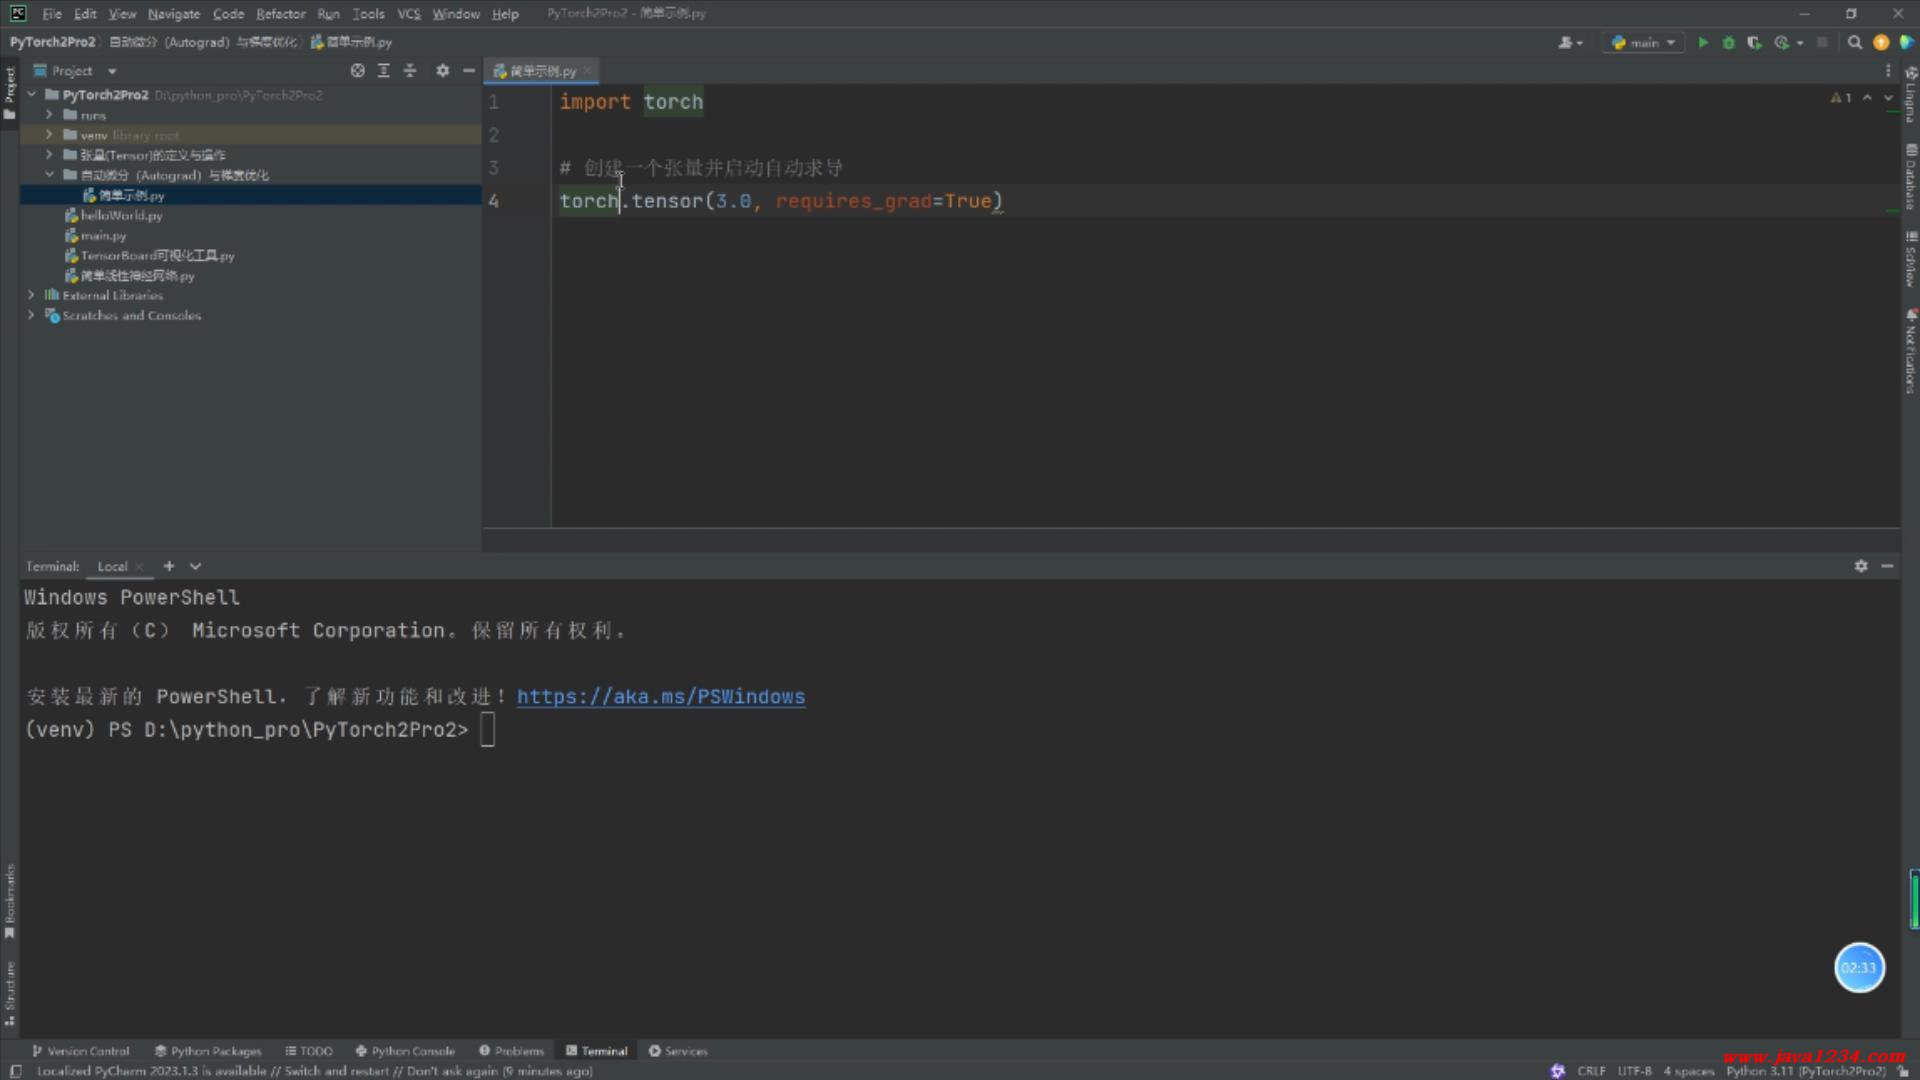
Task: Open terminal settings via the gear icon
Action: tap(1860, 566)
